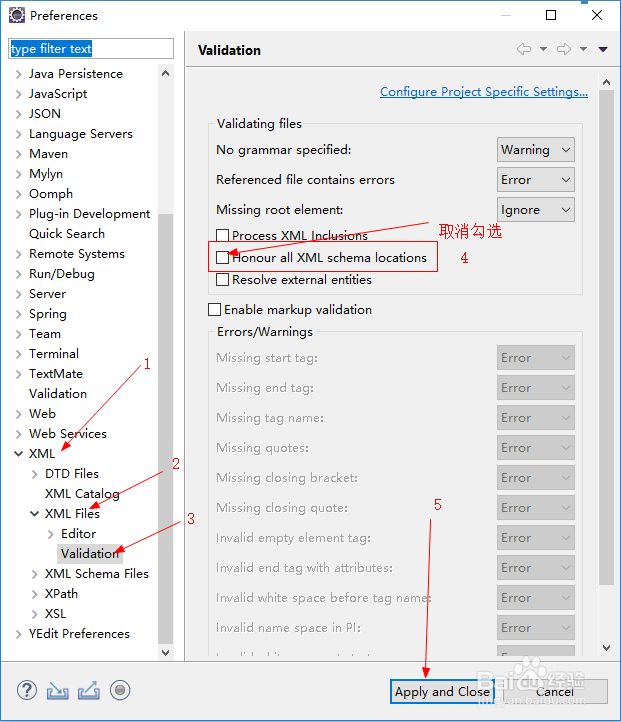Viewport: 621px width, 722px height.
Task: Click the export preferences icon
Action: tap(88, 690)
